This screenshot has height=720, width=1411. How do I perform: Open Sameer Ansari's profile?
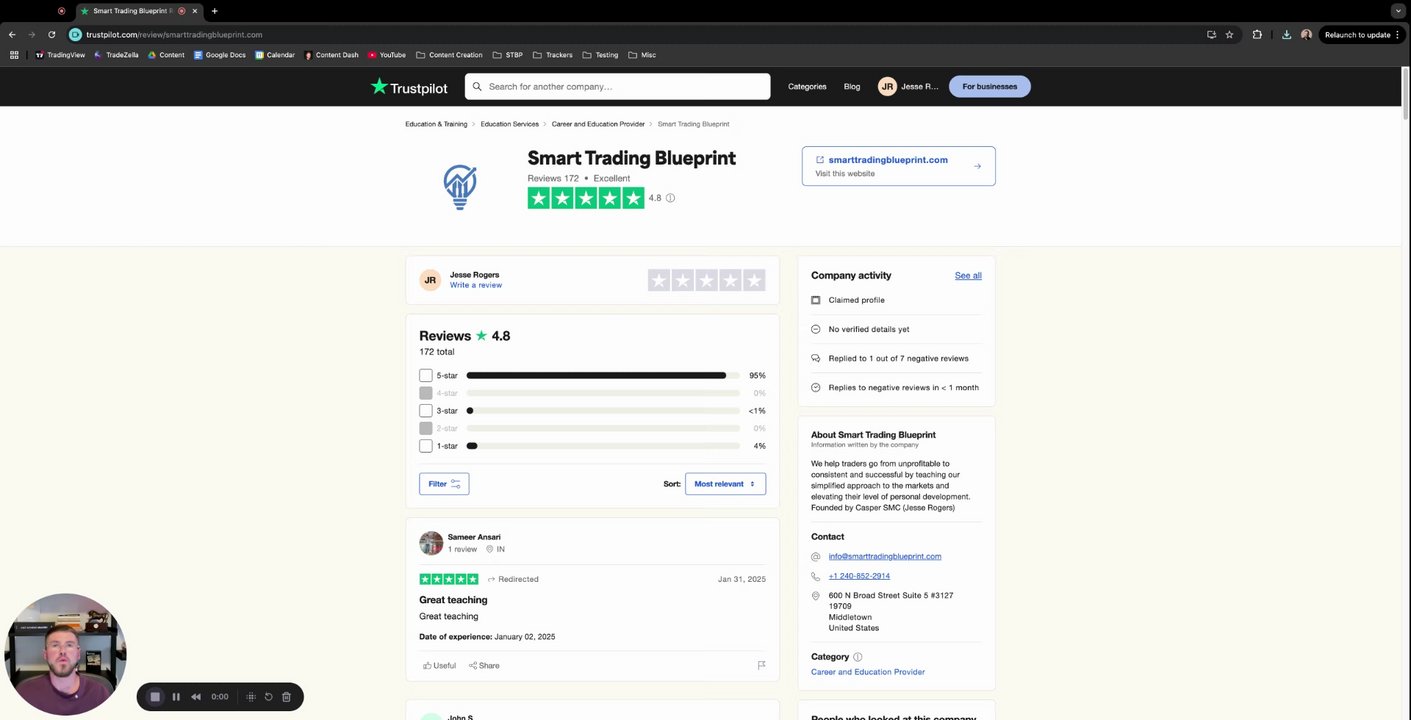(x=474, y=537)
